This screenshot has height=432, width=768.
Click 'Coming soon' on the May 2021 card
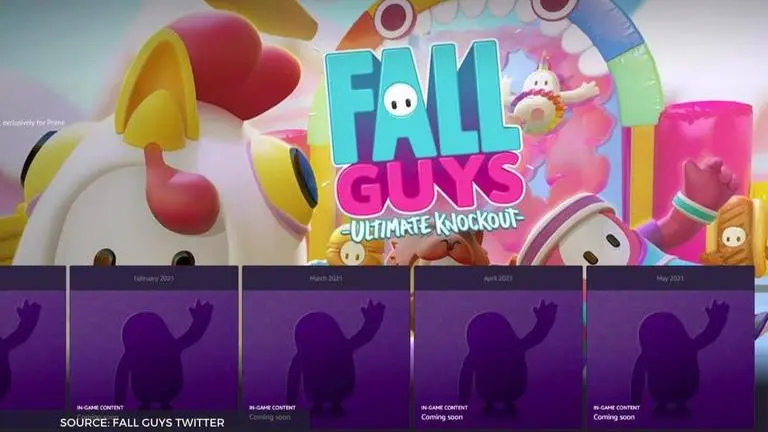coord(614,417)
